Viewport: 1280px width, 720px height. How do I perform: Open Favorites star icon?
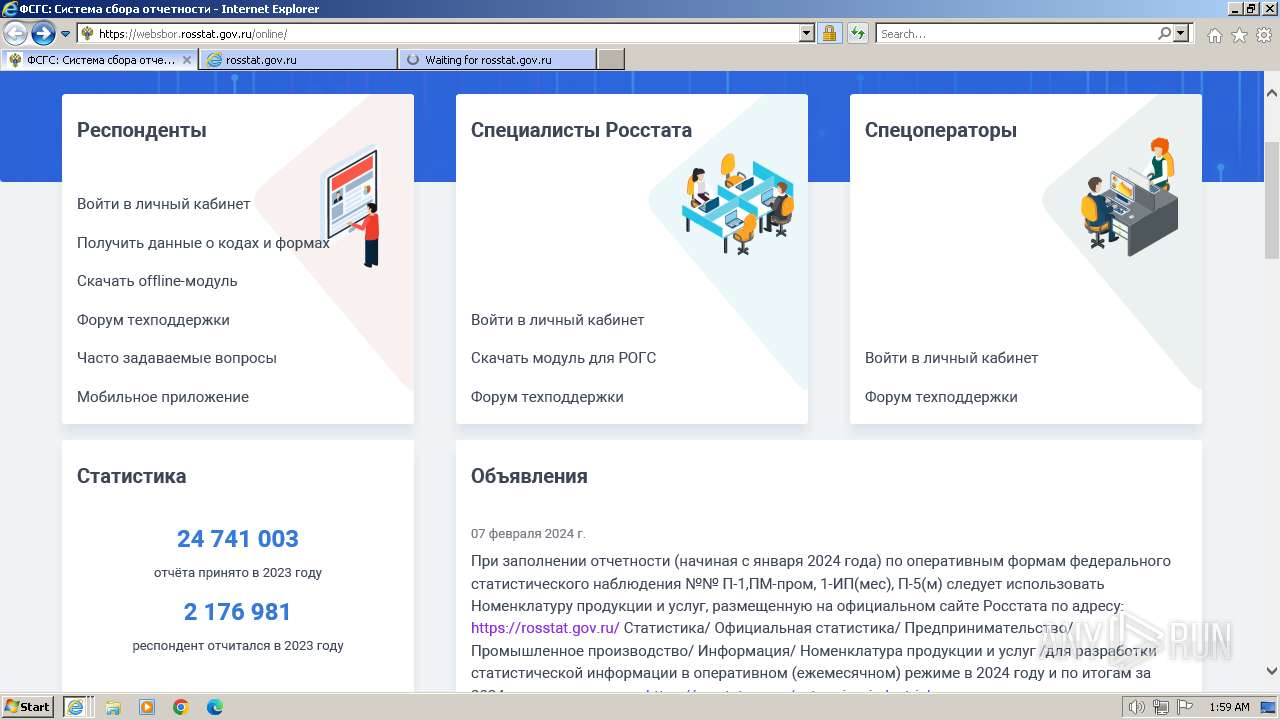[x=1239, y=35]
